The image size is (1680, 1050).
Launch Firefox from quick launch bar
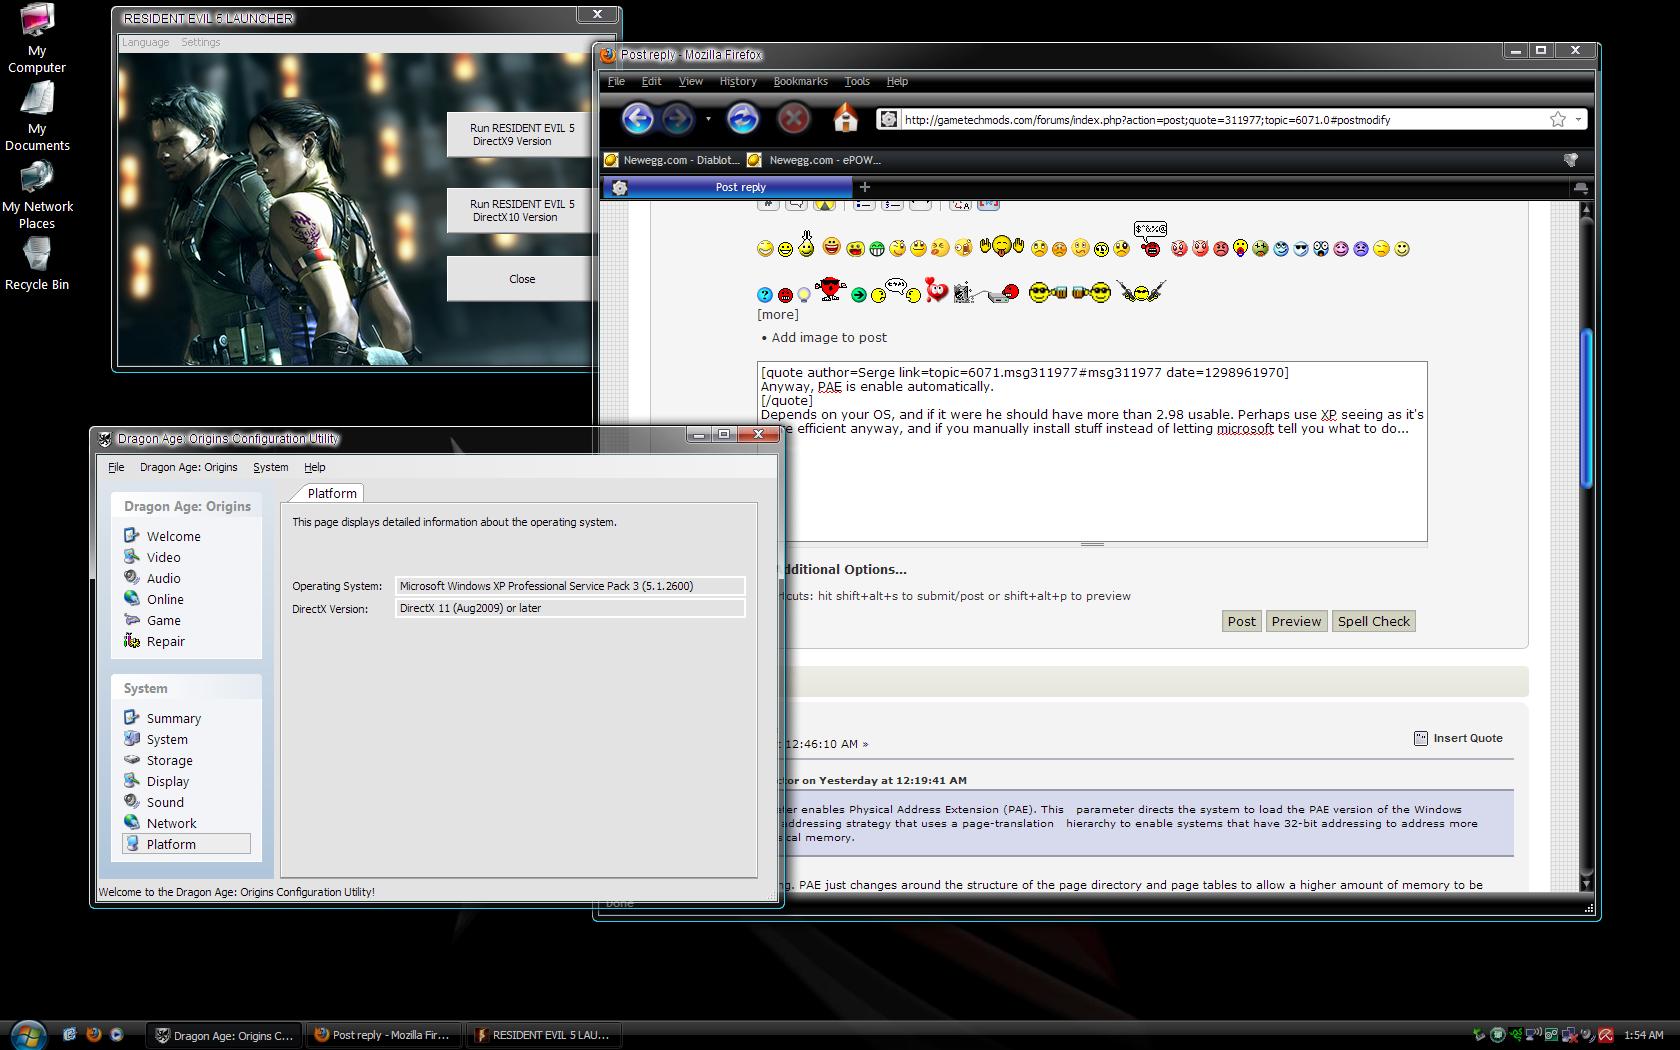93,1034
